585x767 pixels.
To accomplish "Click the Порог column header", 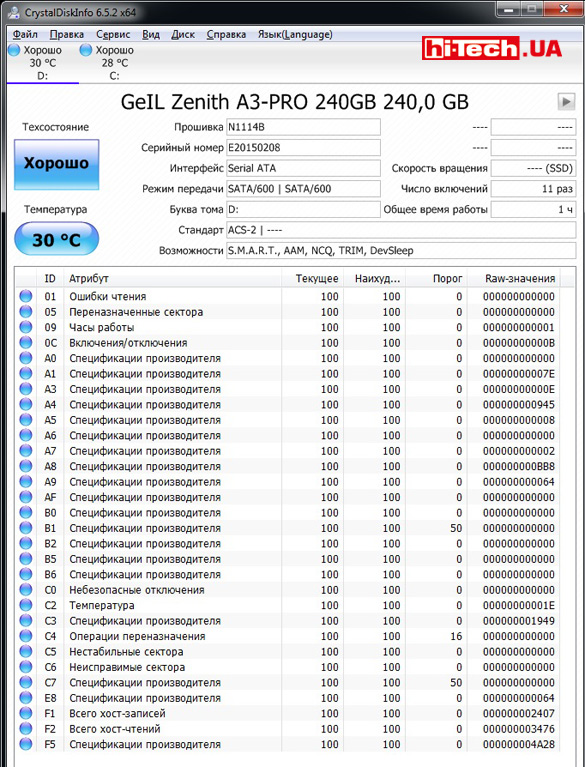I will click(436, 278).
